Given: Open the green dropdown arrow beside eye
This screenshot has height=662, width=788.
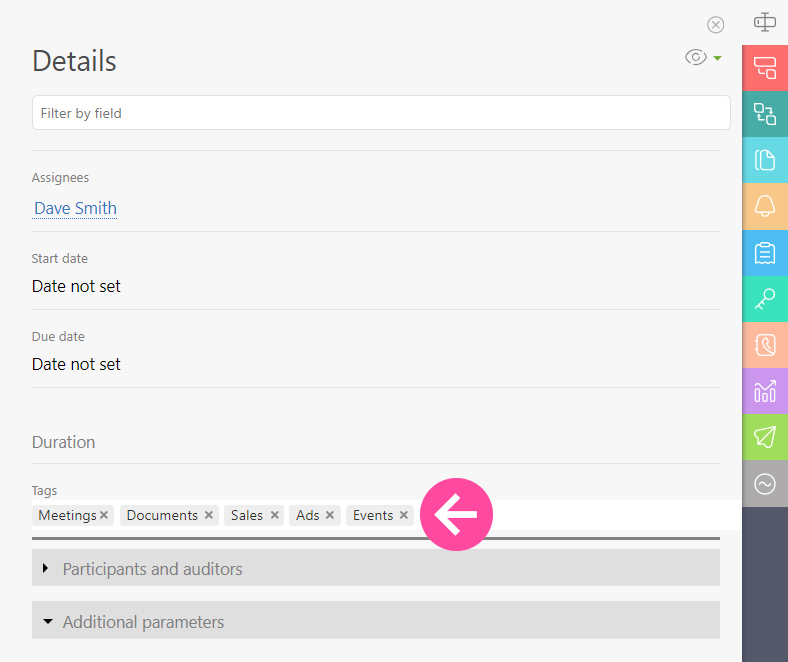Looking at the screenshot, I should (718, 59).
